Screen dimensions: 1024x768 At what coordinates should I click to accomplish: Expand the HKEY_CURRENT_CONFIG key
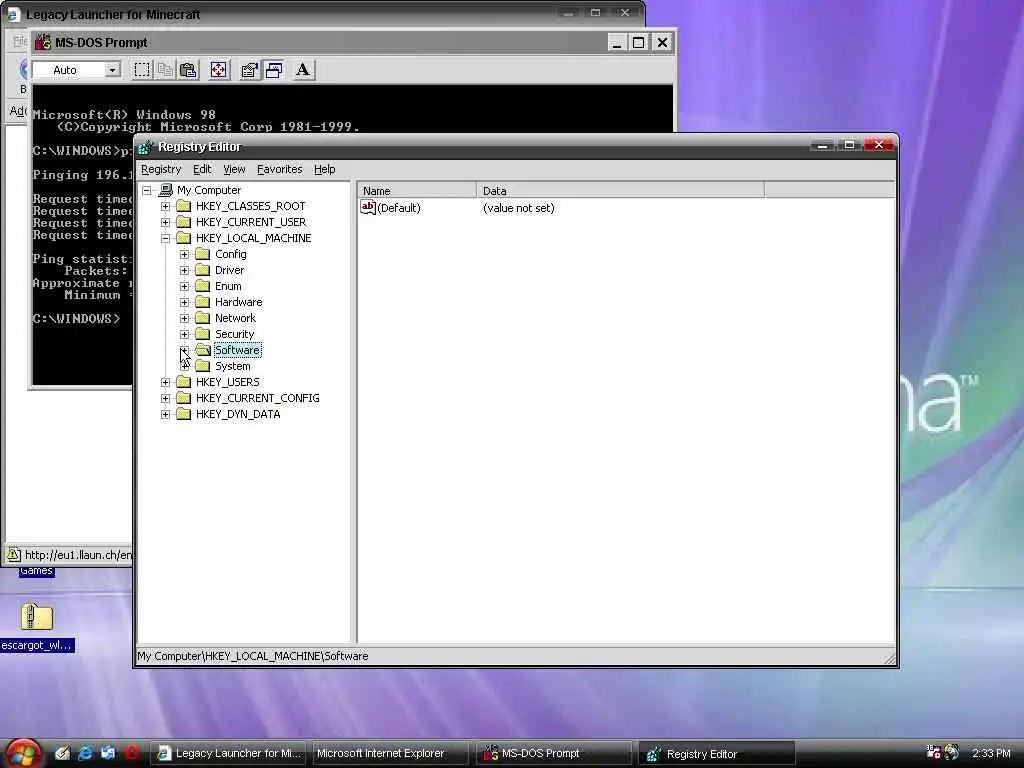coord(165,398)
